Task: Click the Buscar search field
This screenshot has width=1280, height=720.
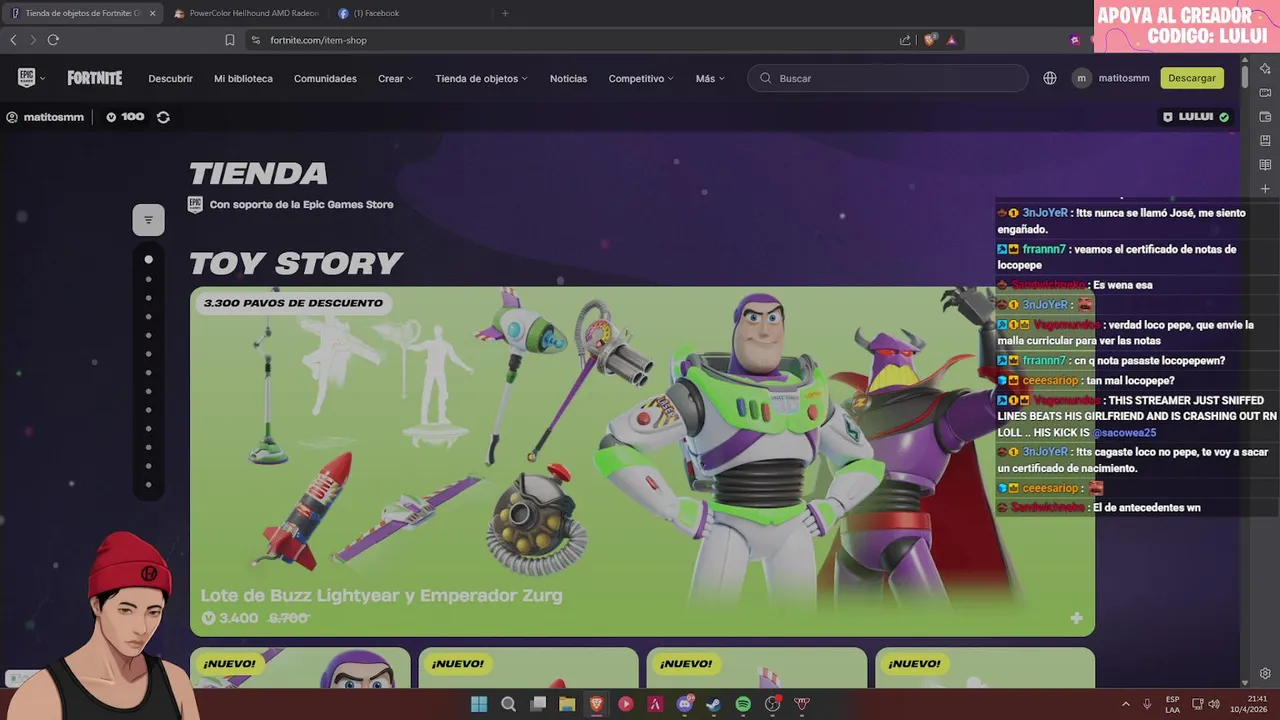Action: 888,78
